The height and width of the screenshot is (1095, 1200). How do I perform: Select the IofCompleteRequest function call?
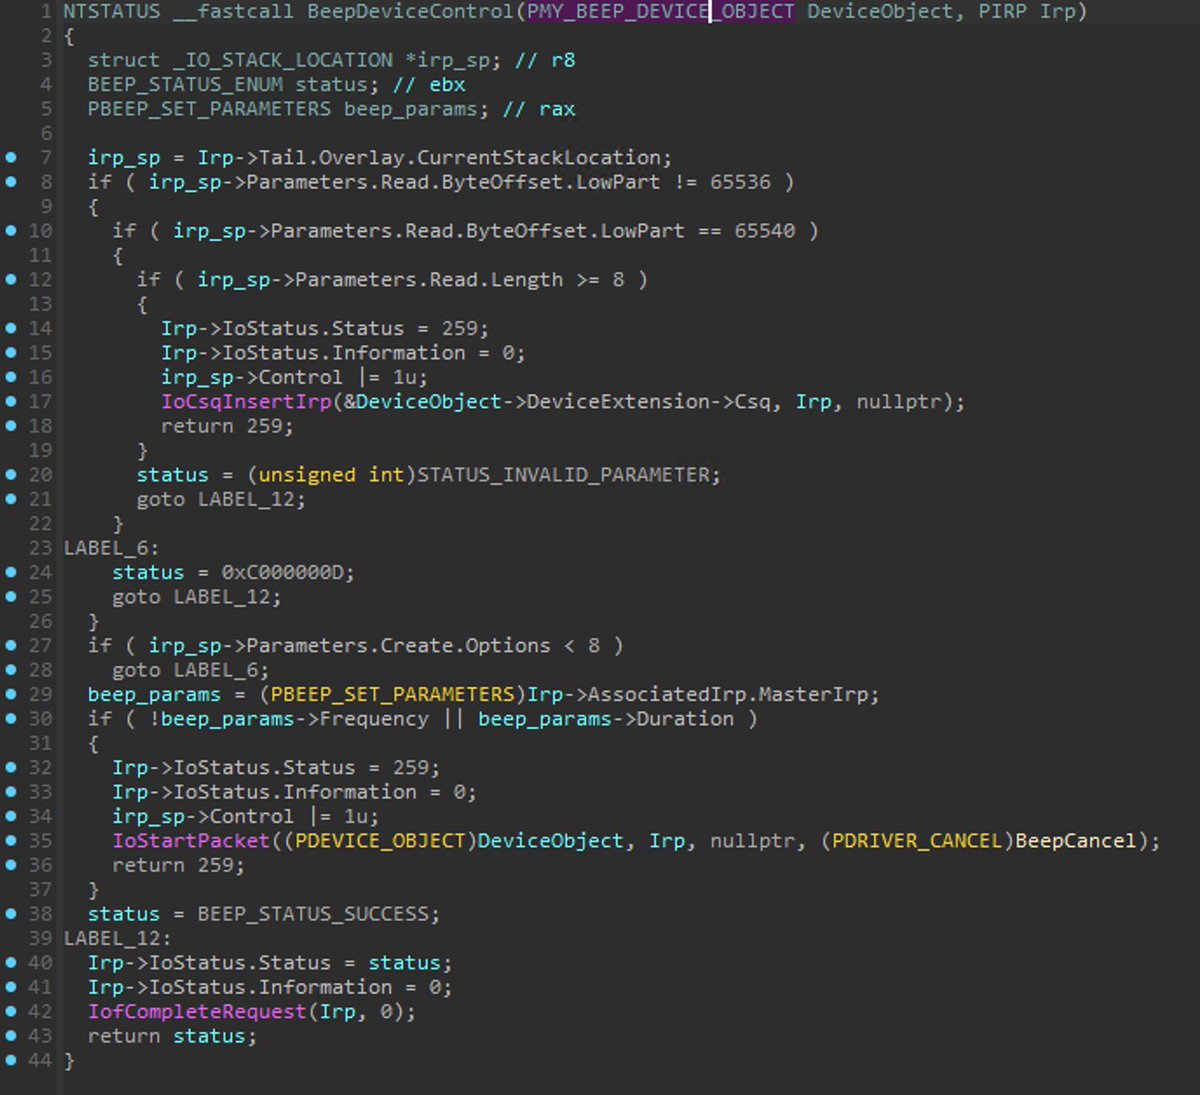[197, 1011]
